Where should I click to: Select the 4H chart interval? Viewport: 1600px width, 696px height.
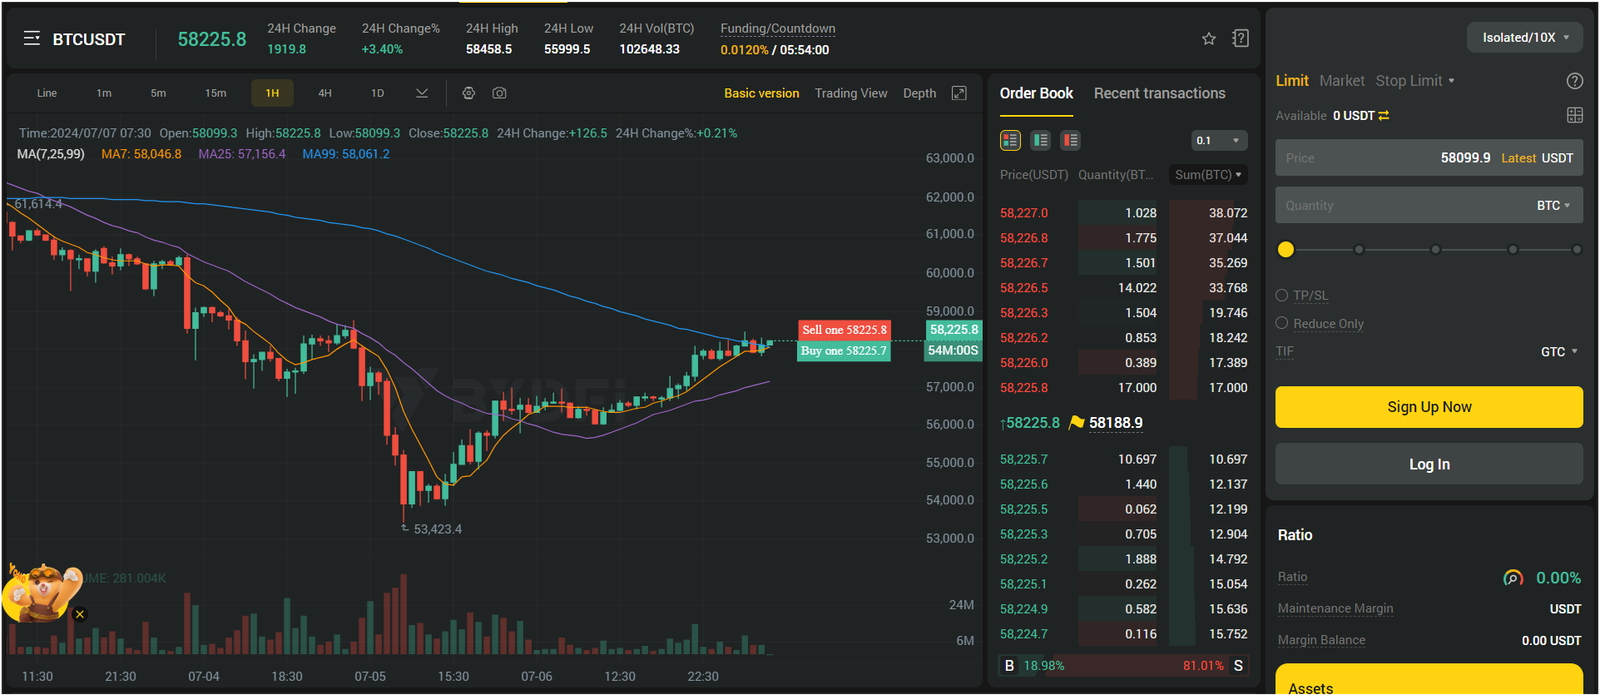click(325, 93)
